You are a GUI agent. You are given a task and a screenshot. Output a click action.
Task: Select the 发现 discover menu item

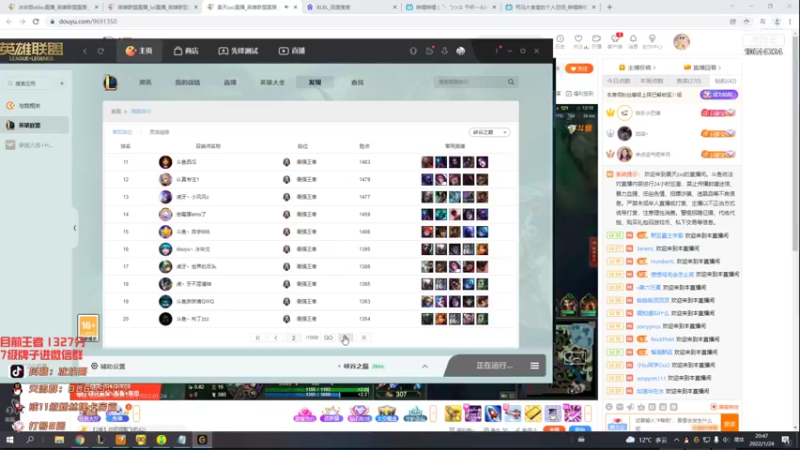pyautogui.click(x=315, y=82)
